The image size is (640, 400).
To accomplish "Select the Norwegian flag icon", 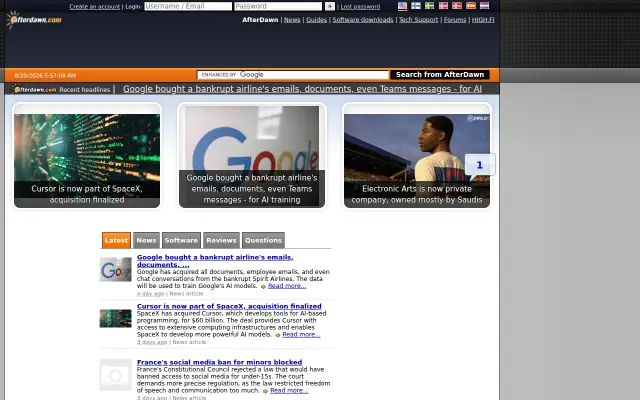I will point(443,6).
